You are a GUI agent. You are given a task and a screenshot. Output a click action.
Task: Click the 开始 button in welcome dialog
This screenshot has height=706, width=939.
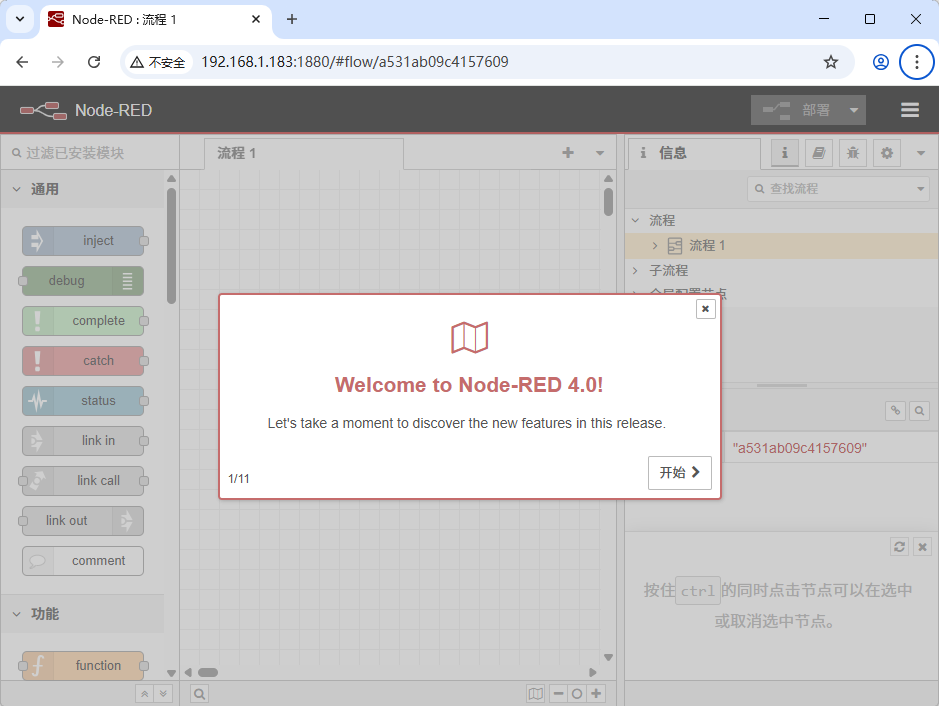tap(680, 473)
